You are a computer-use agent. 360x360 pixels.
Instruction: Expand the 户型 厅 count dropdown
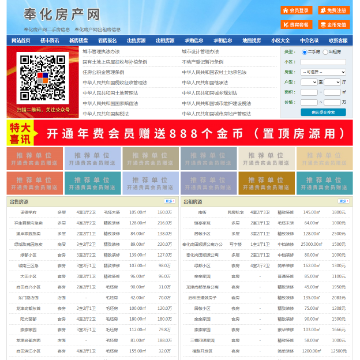coord(332,82)
